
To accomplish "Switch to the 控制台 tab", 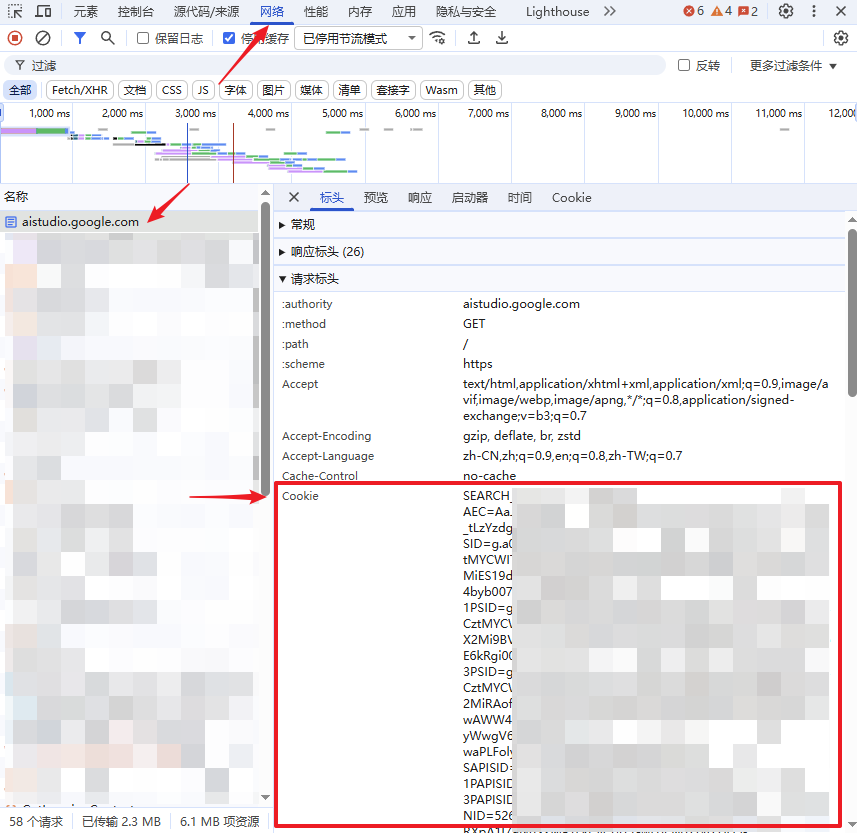I will point(136,12).
